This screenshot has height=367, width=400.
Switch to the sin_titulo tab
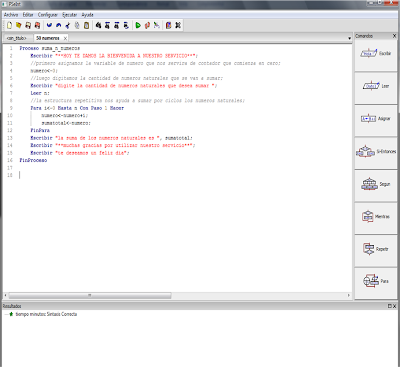pyautogui.click(x=16, y=38)
